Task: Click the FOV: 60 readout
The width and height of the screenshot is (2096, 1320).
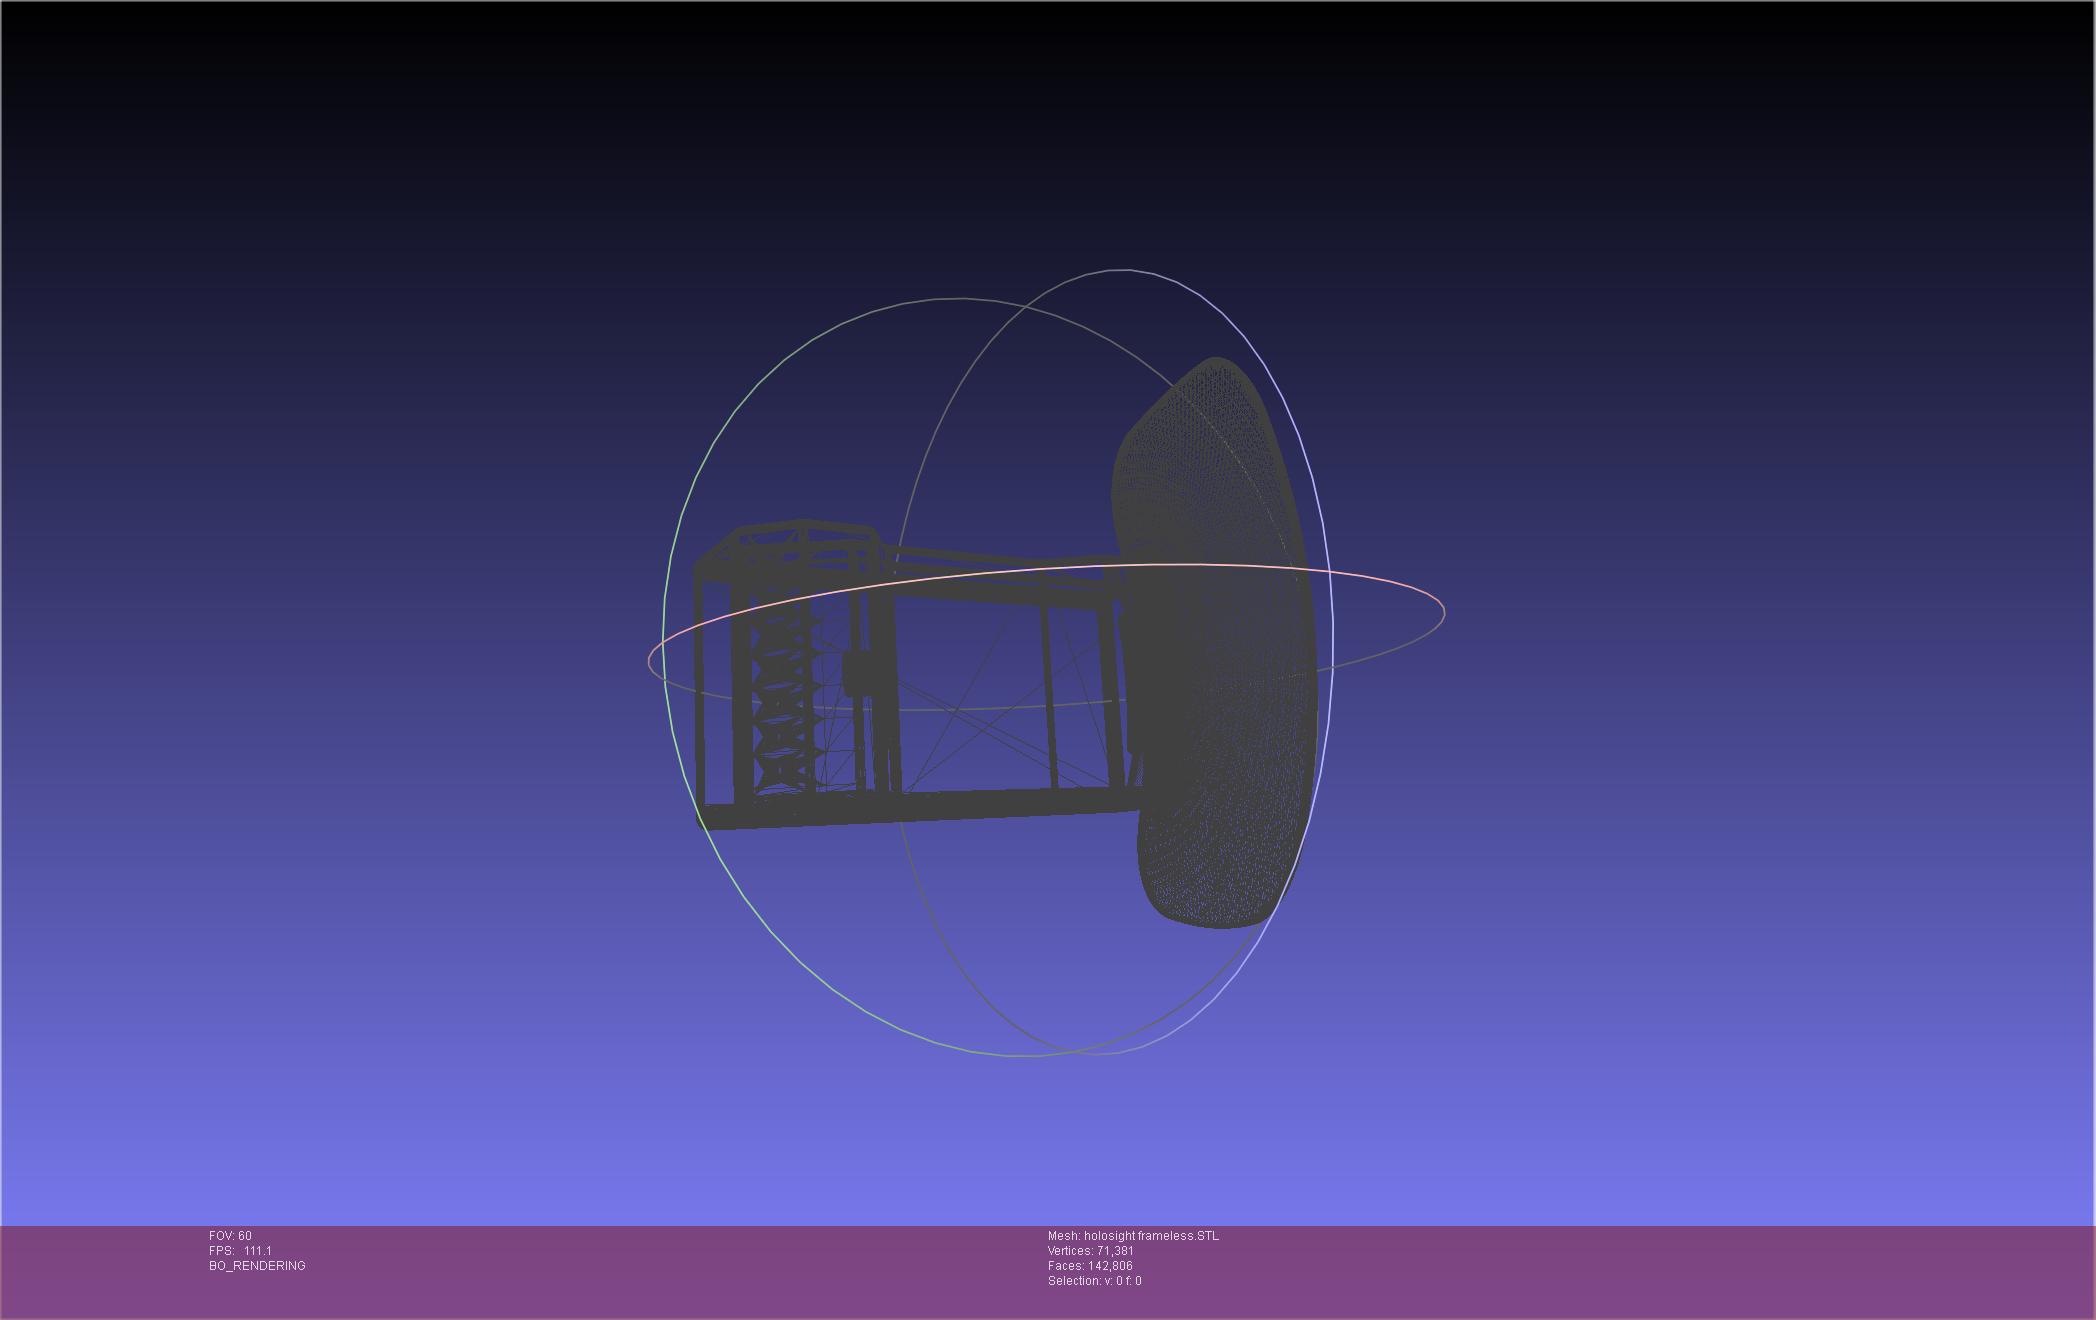Action: [x=230, y=1236]
